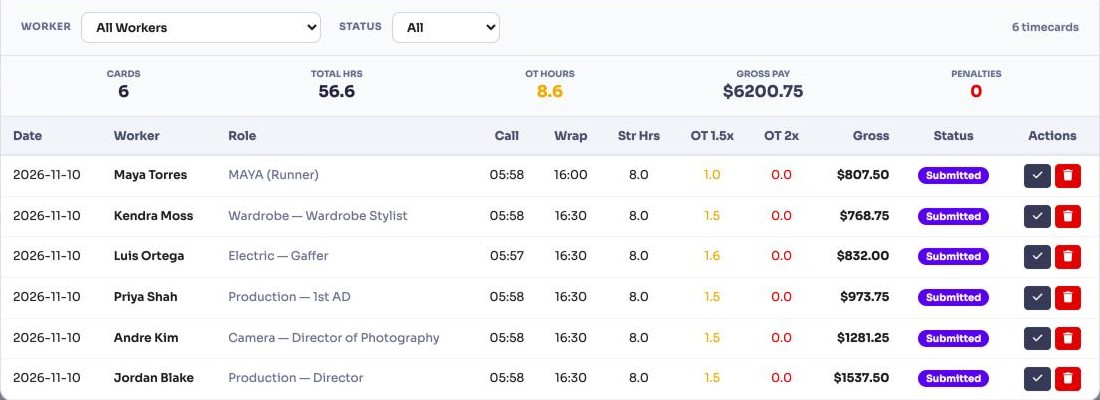Select worker name Jordan Blake
This screenshot has width=1100, height=400.
tap(154, 378)
